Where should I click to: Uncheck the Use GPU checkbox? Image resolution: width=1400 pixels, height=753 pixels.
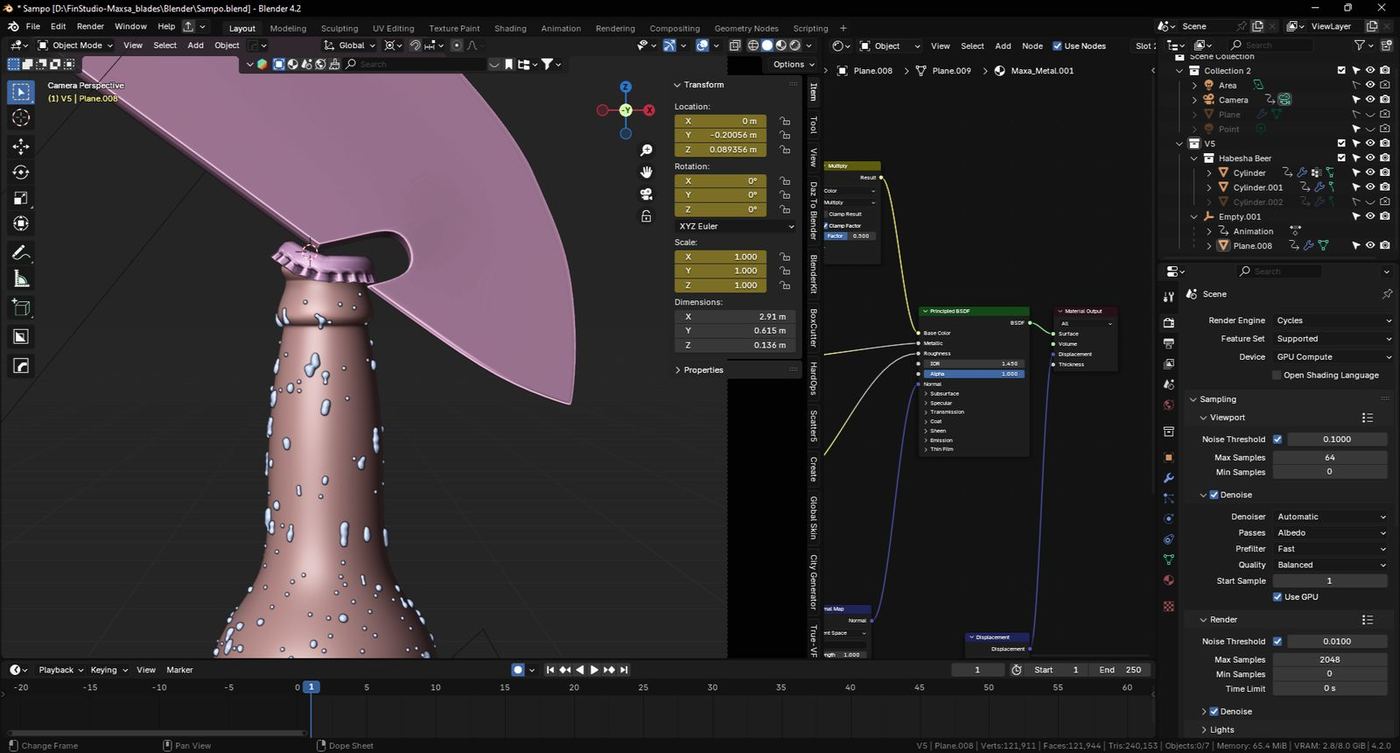tap(1278, 597)
